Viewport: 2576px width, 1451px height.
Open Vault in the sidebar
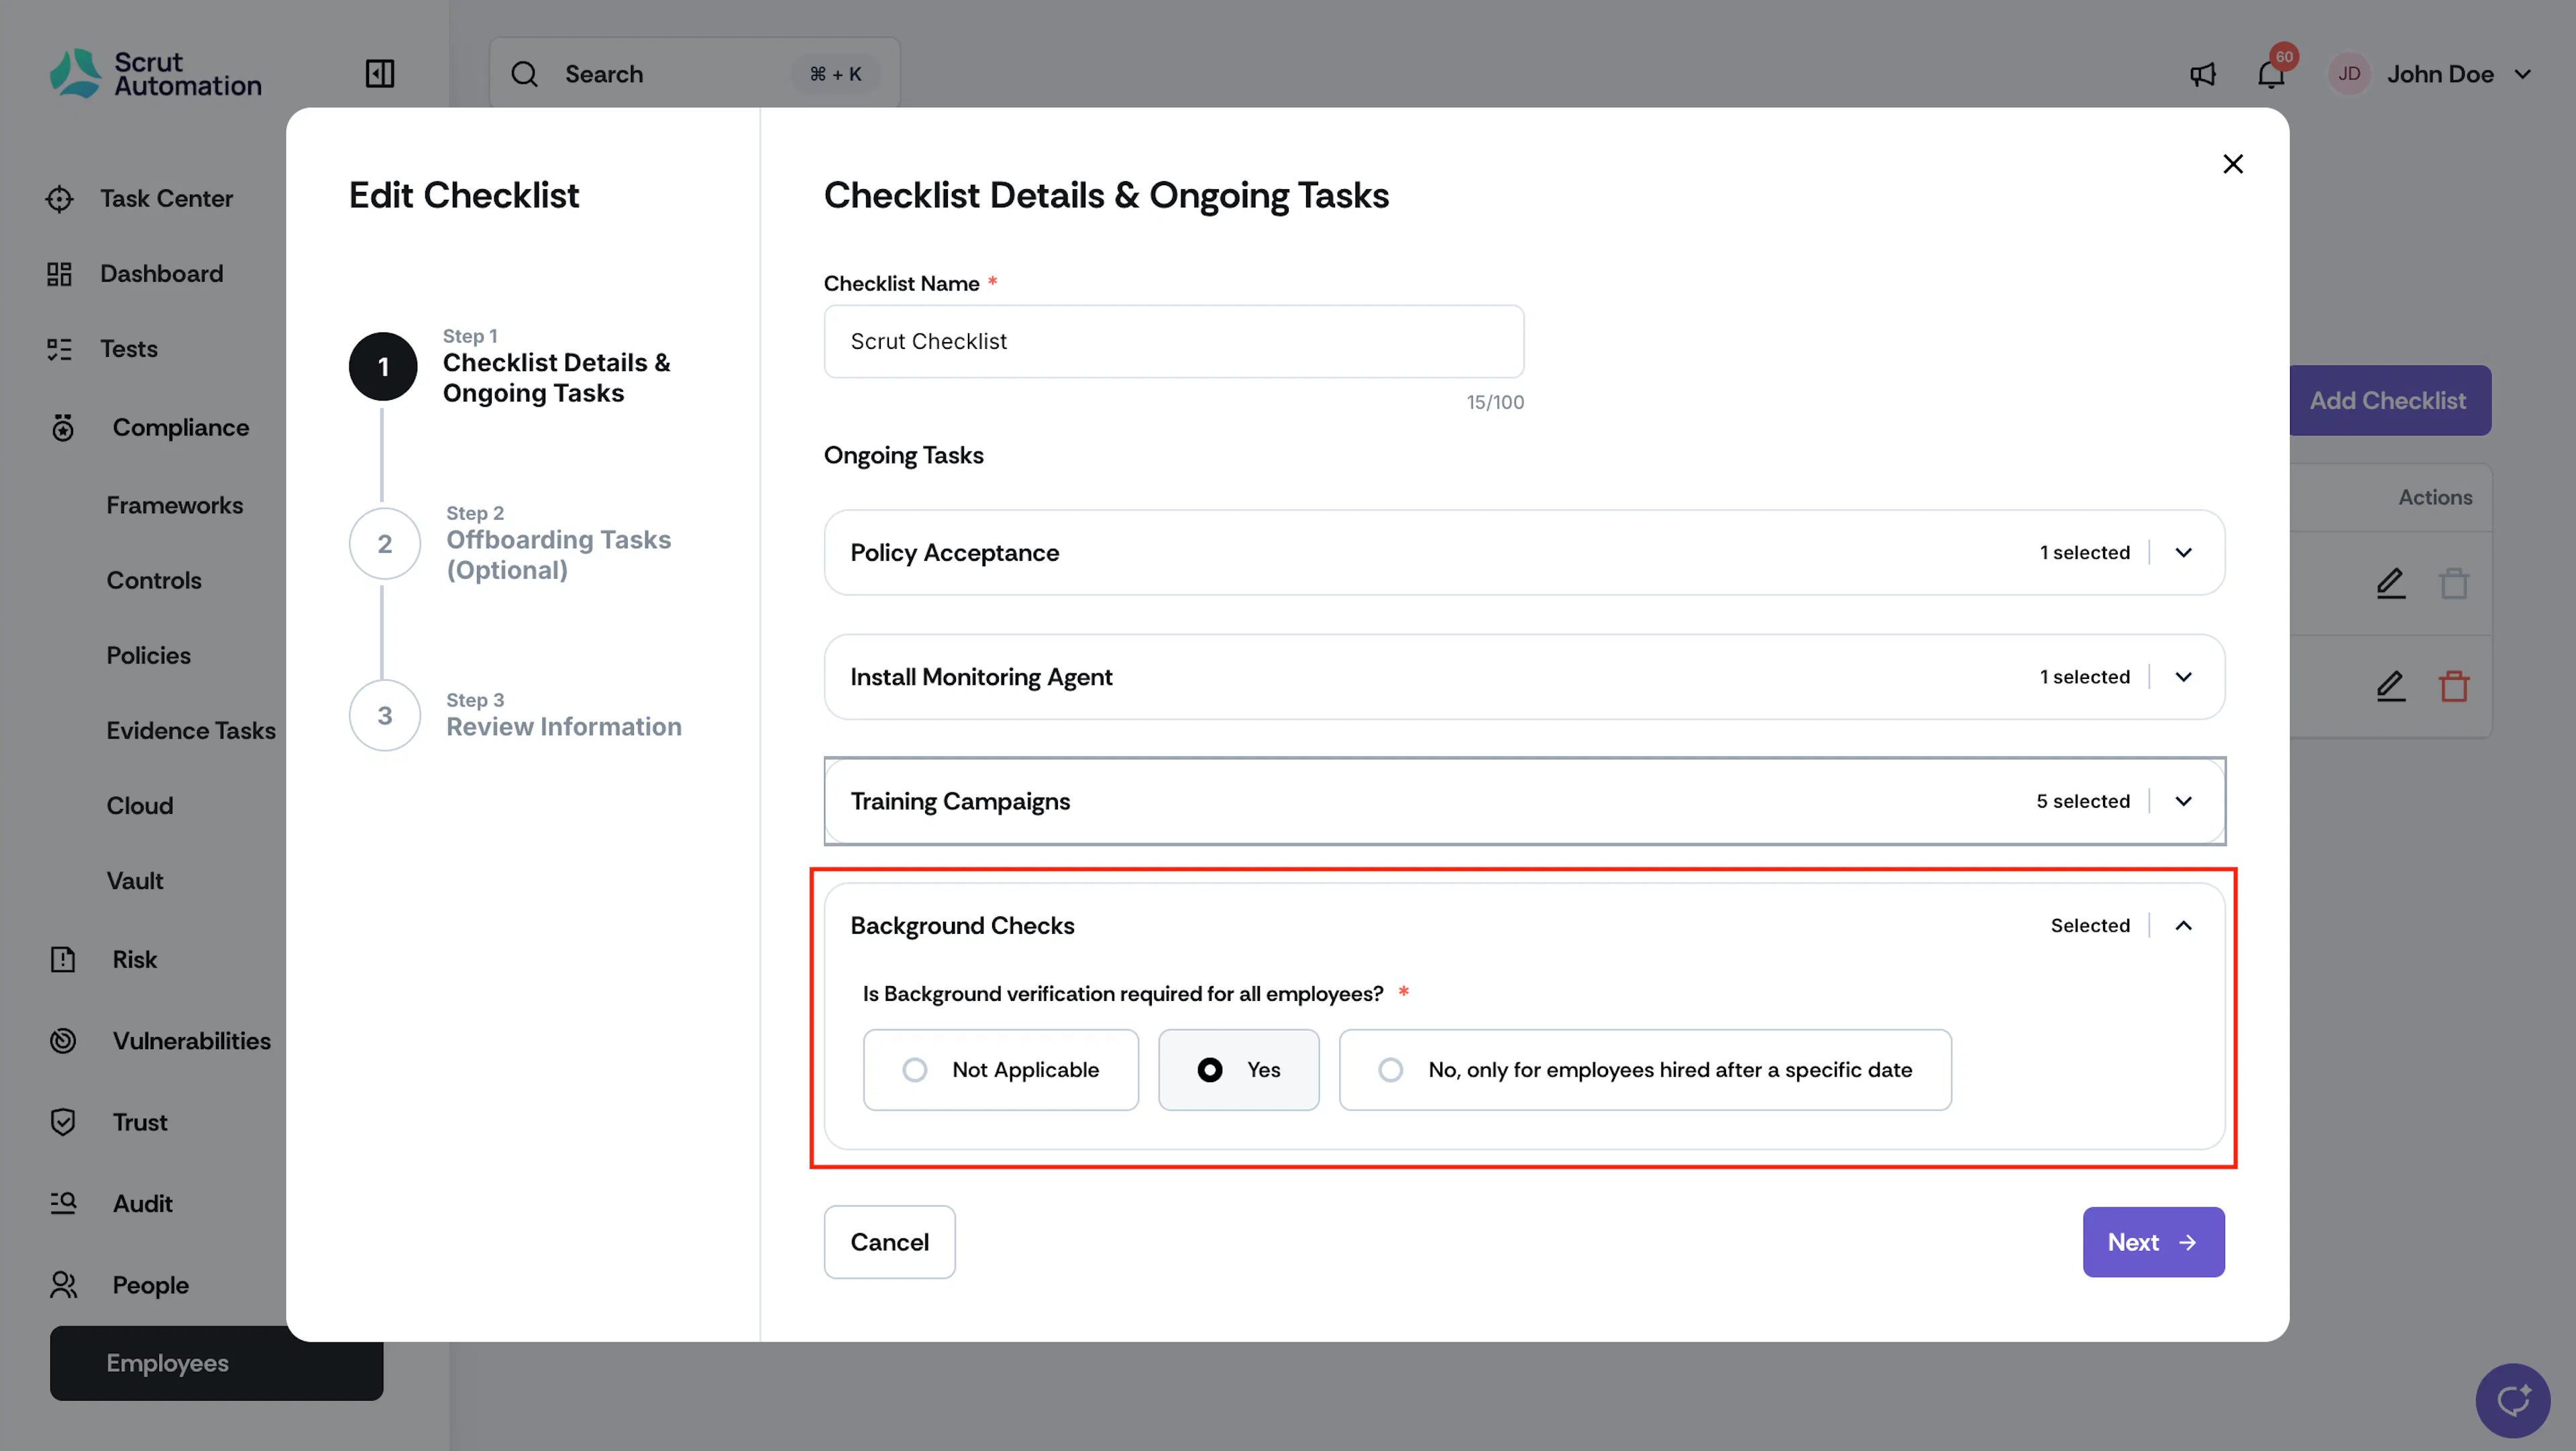(x=135, y=881)
